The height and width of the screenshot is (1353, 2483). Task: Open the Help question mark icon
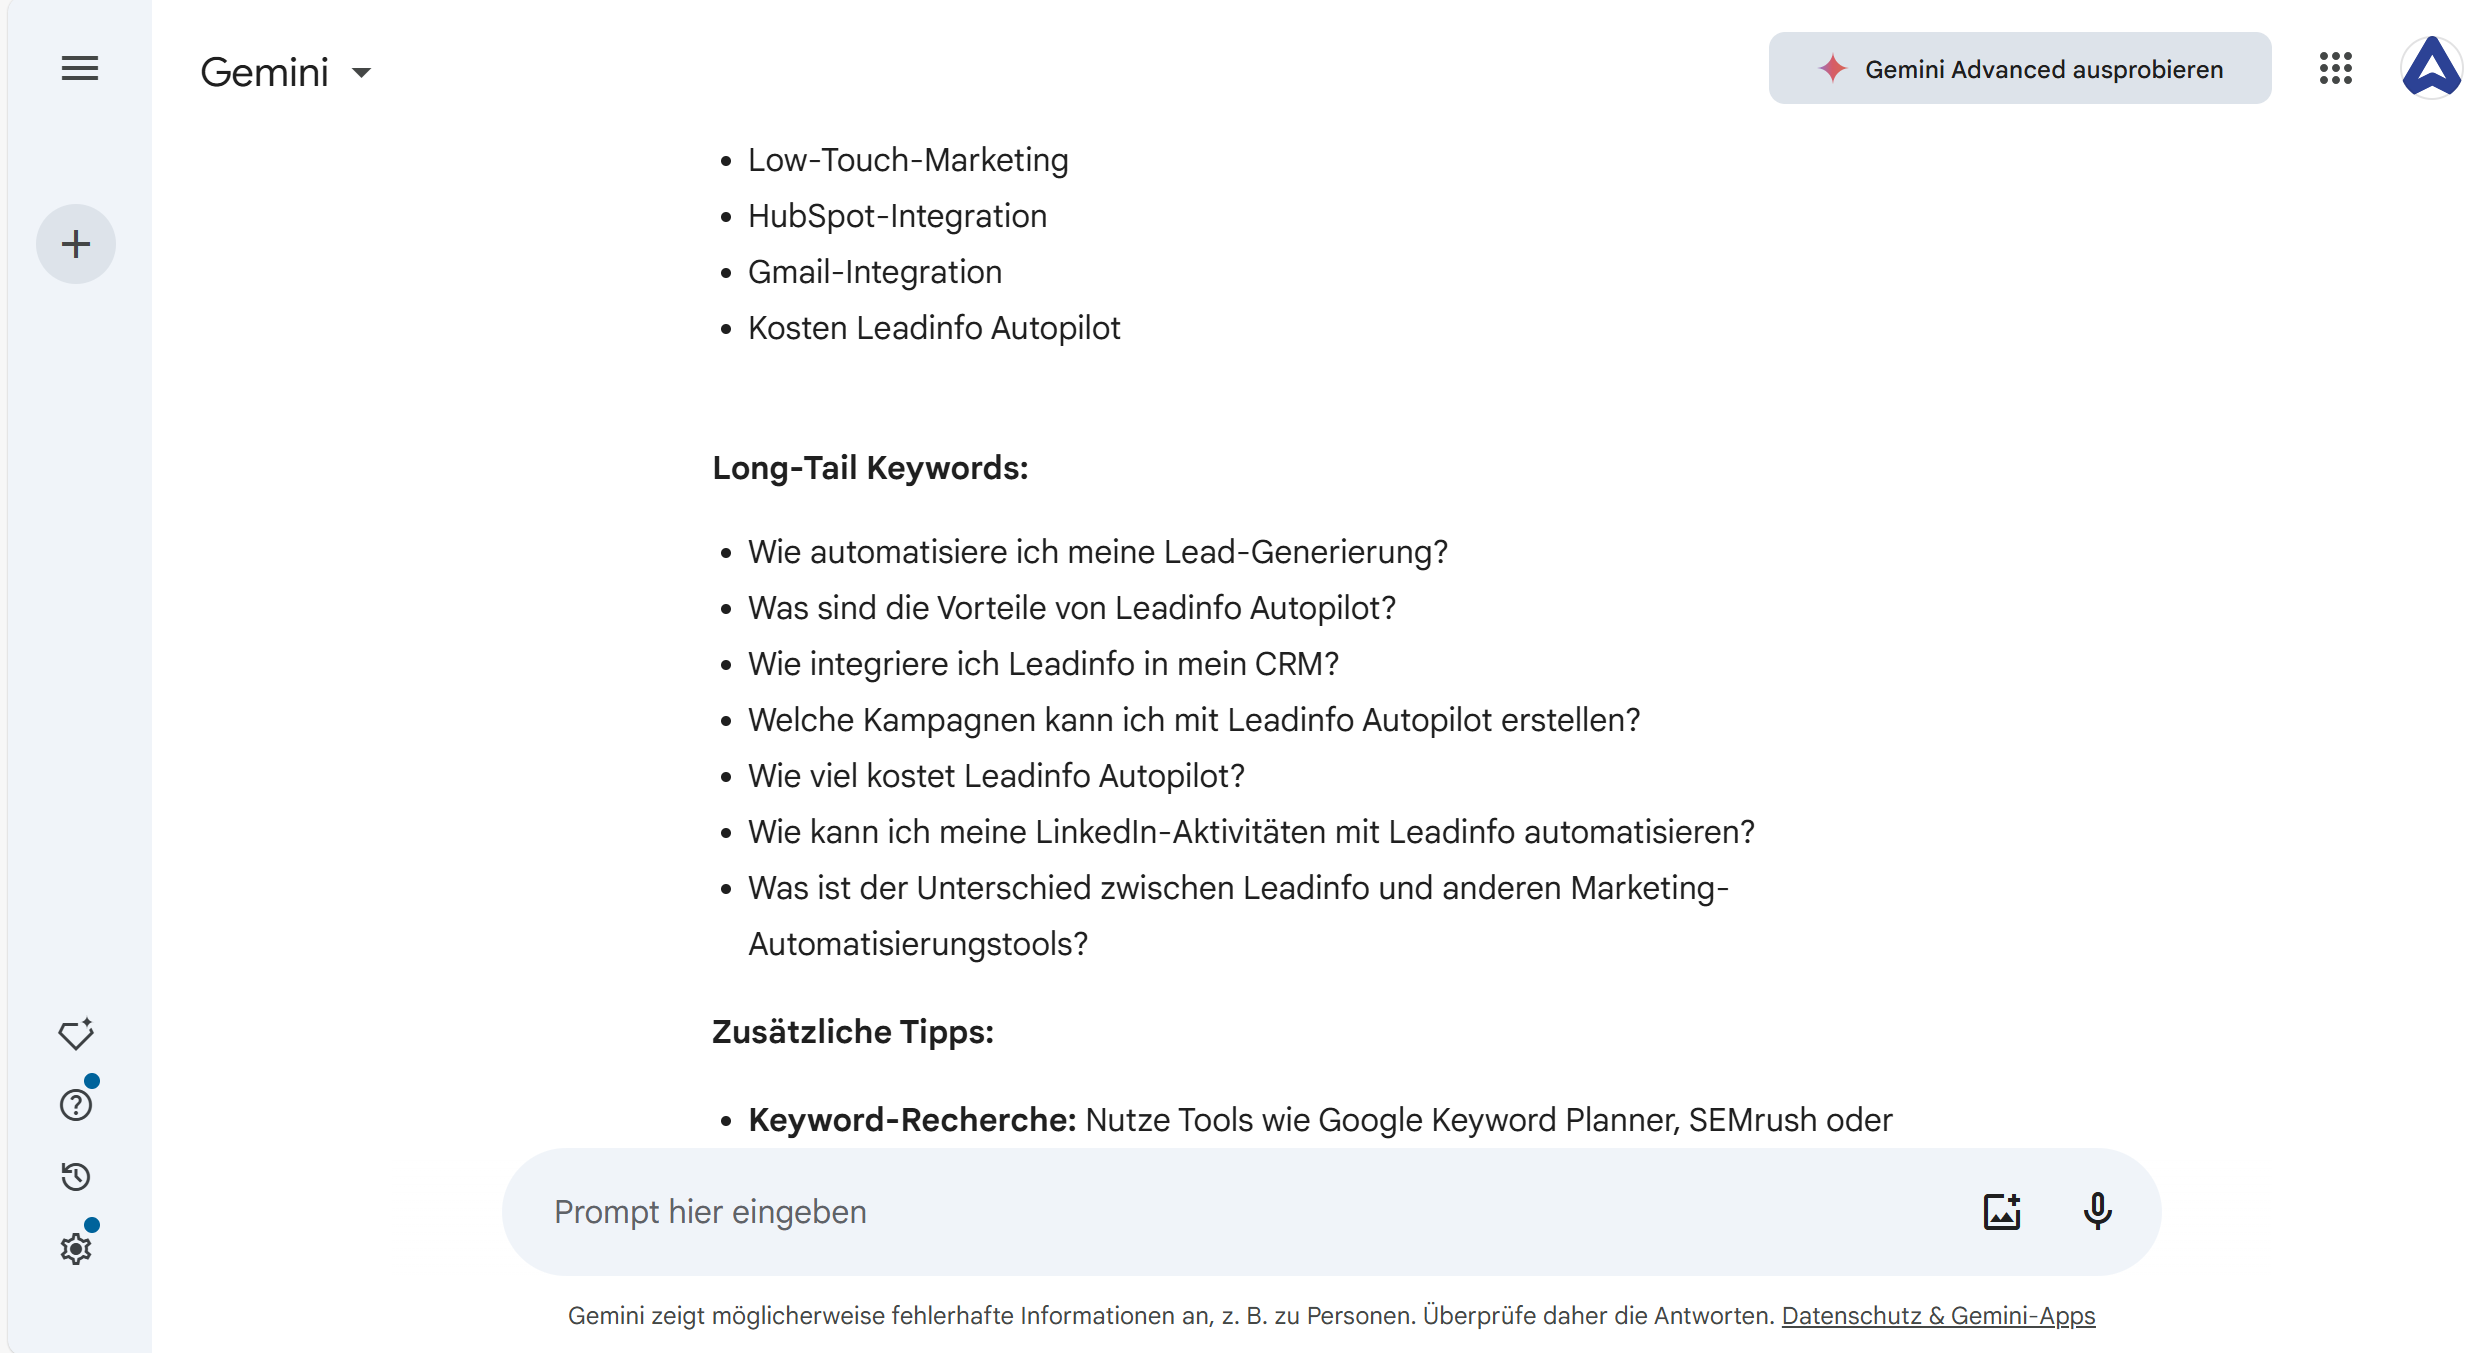[x=76, y=1105]
